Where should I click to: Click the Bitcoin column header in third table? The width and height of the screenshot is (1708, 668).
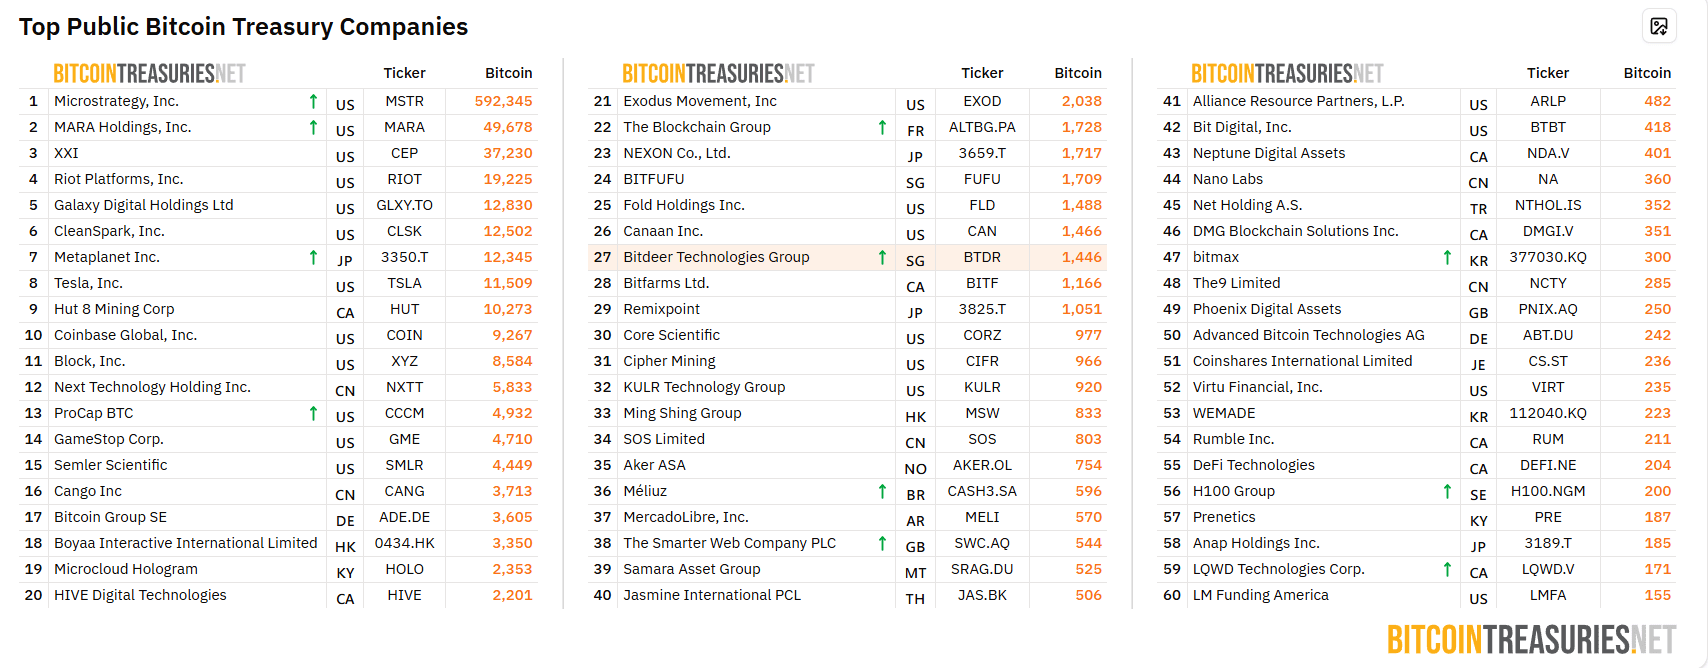point(1647,73)
